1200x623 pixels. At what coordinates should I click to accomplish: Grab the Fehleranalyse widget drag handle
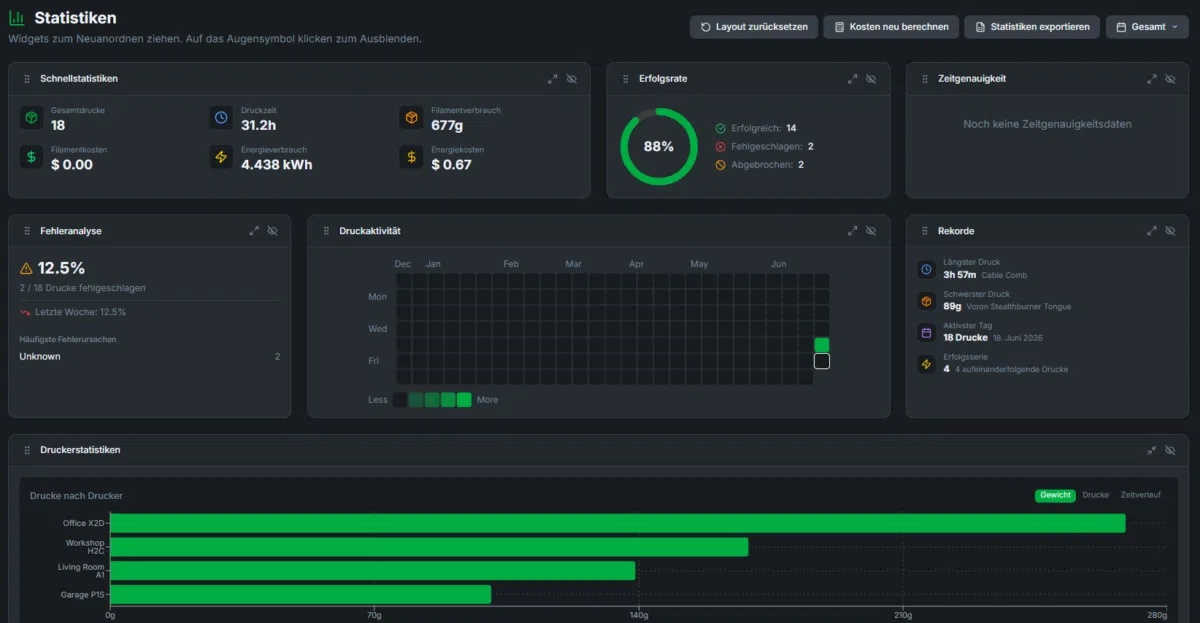27,231
